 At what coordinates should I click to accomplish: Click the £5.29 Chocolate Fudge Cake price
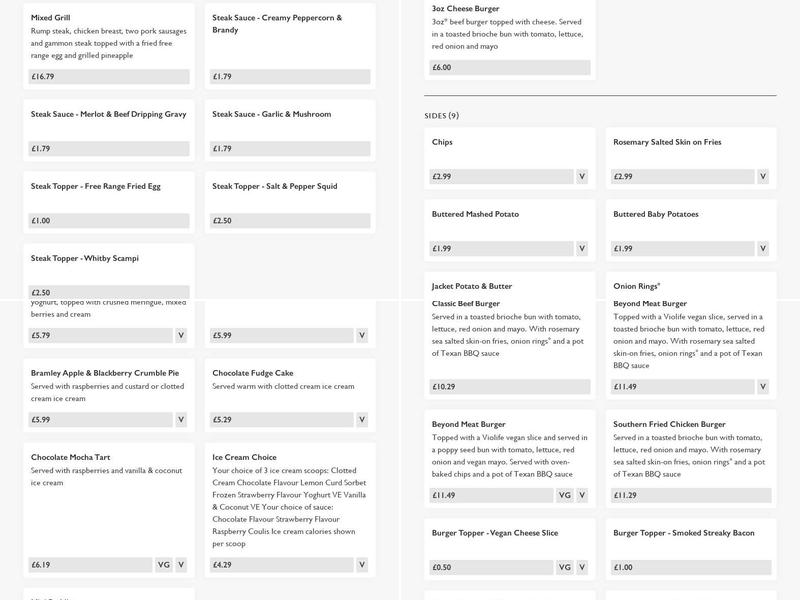pos(282,419)
